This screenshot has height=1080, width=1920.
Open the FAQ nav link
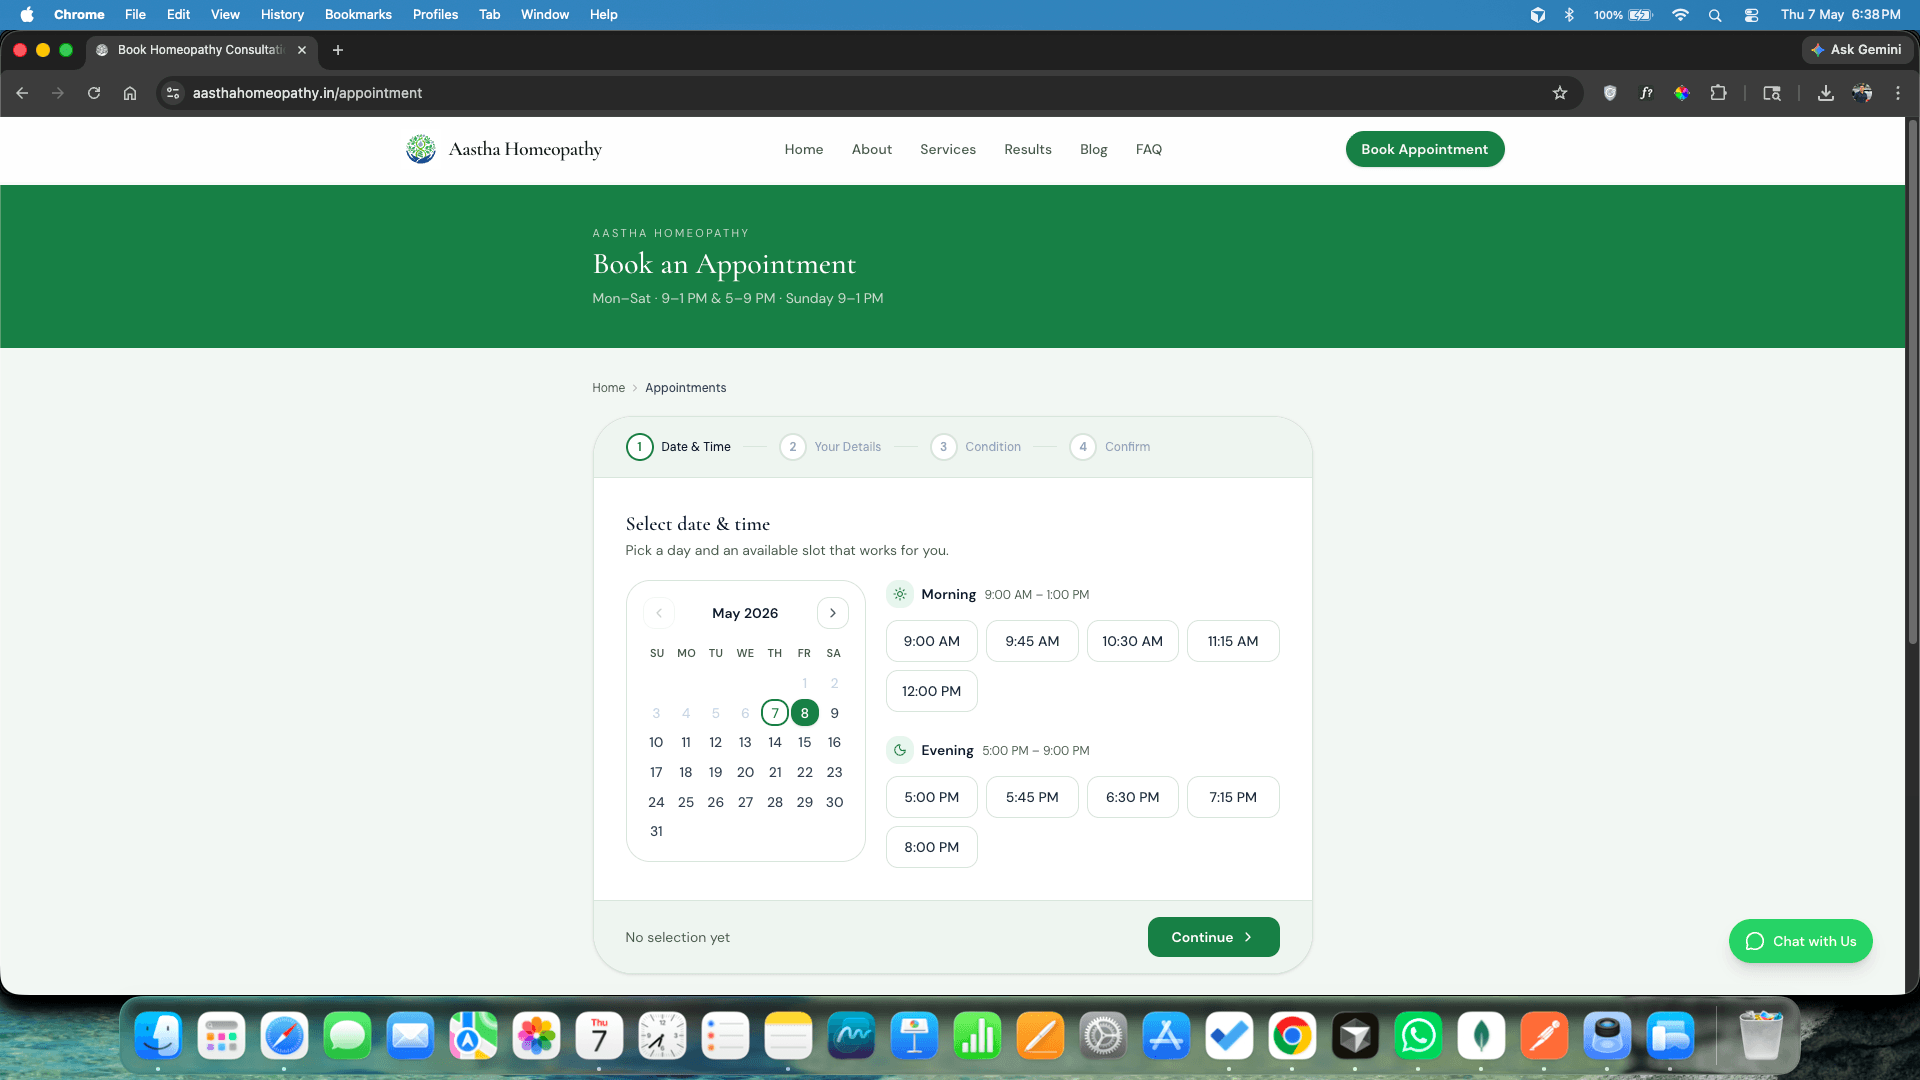[x=1149, y=149]
